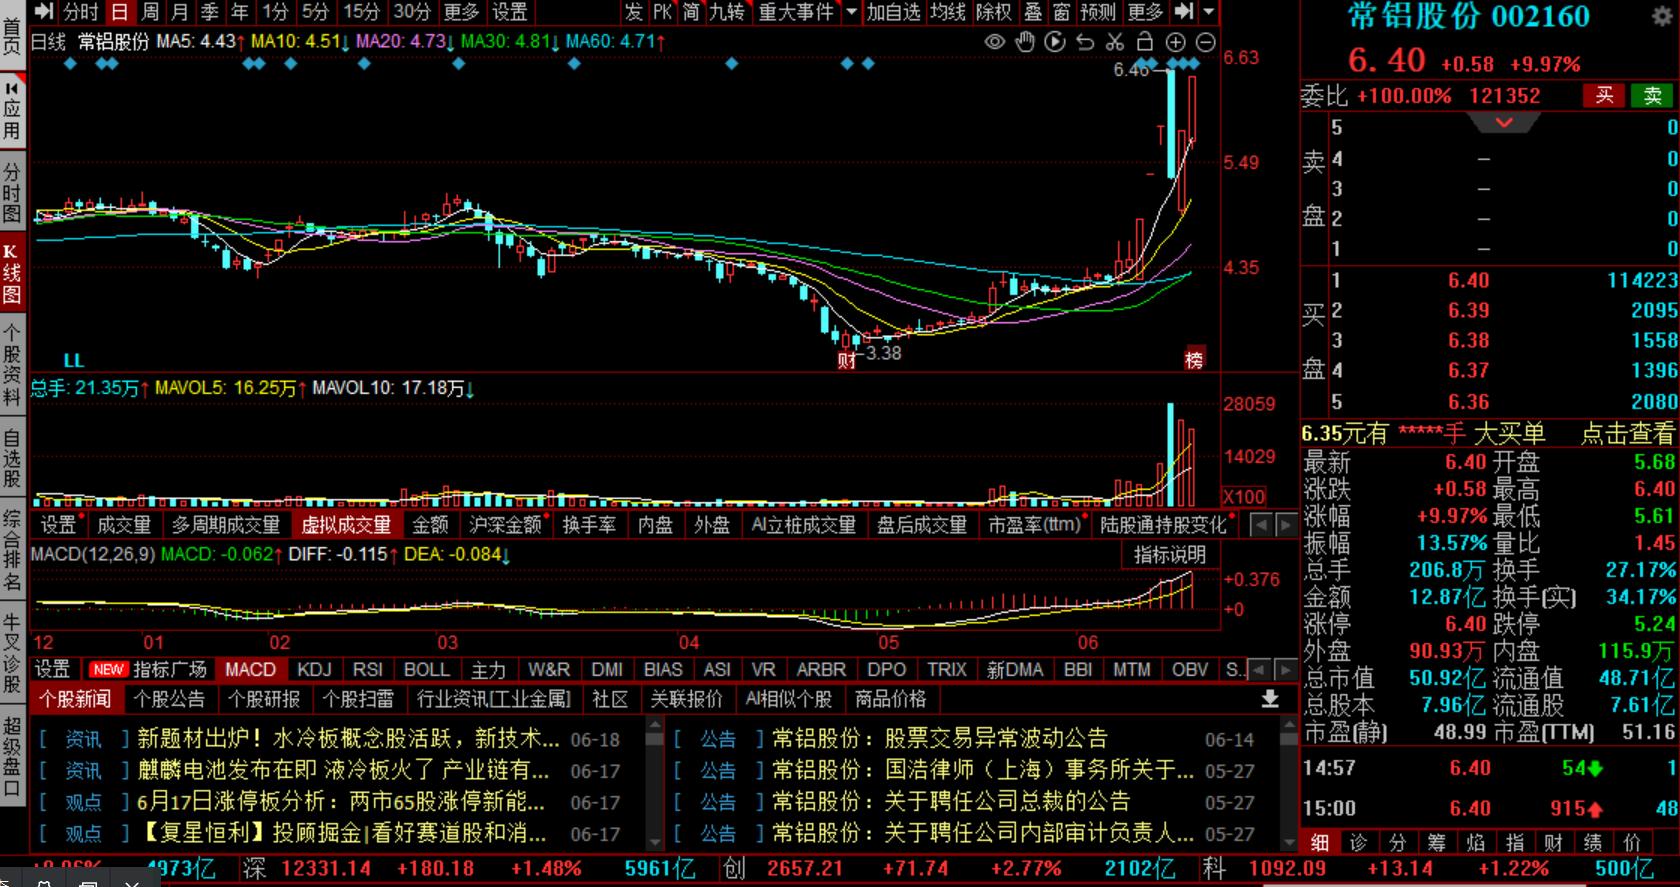Click '点击查看' for large buy order
This screenshot has width=1680, height=887.
click(1627, 433)
